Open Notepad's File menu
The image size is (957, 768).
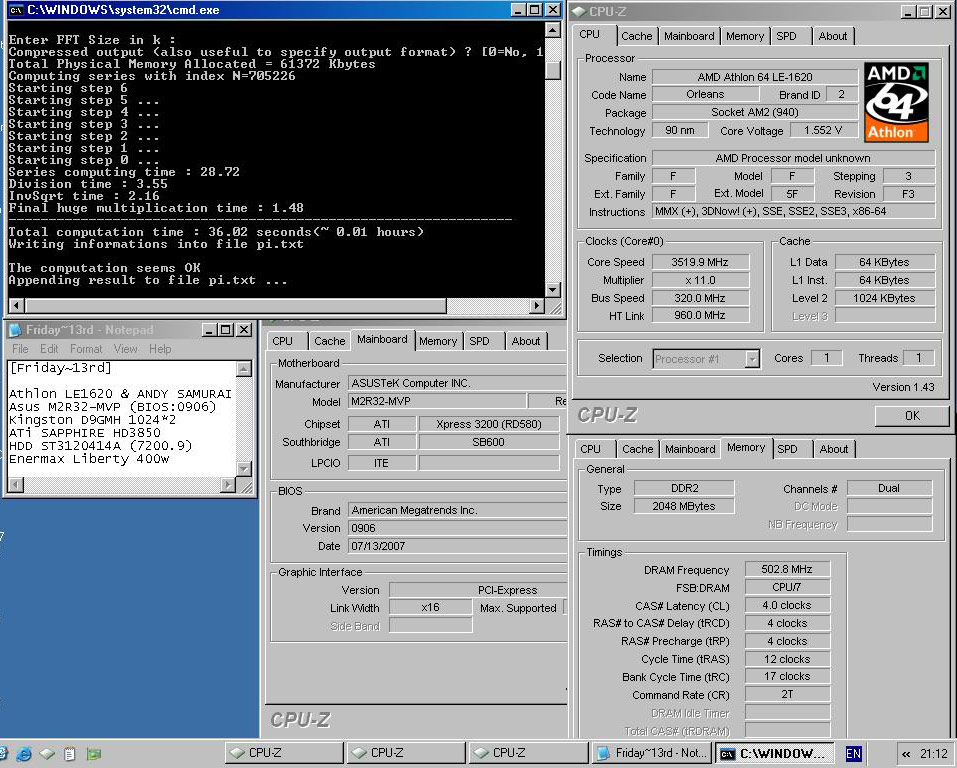20,349
